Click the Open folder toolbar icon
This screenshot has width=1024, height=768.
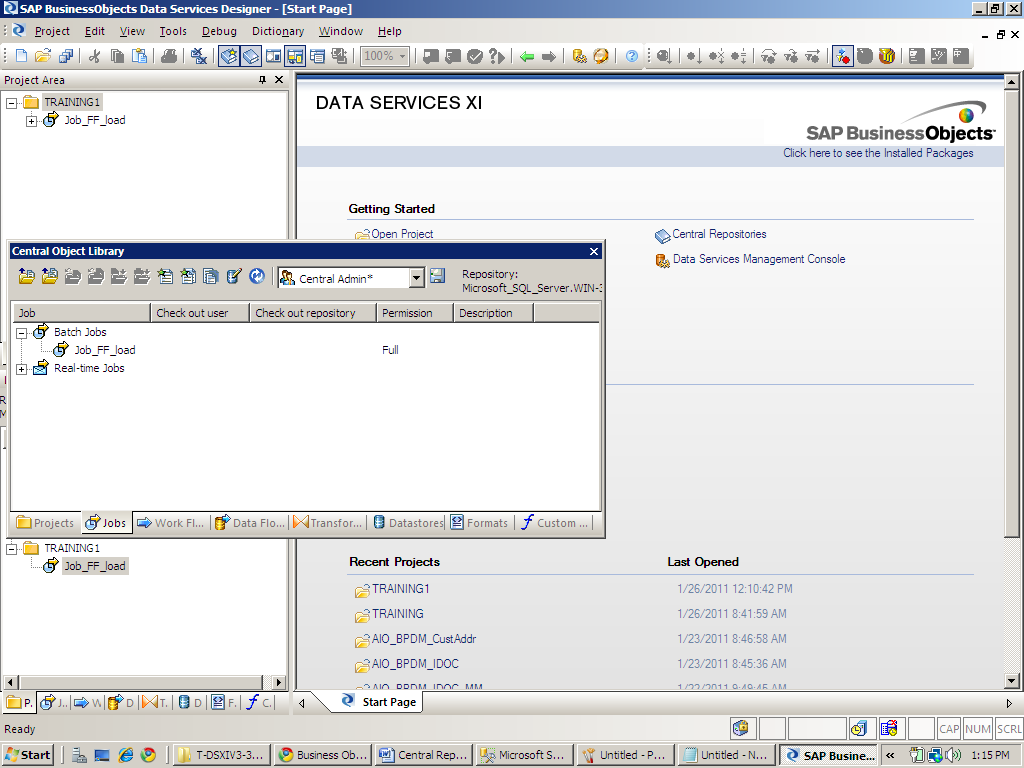pos(43,56)
